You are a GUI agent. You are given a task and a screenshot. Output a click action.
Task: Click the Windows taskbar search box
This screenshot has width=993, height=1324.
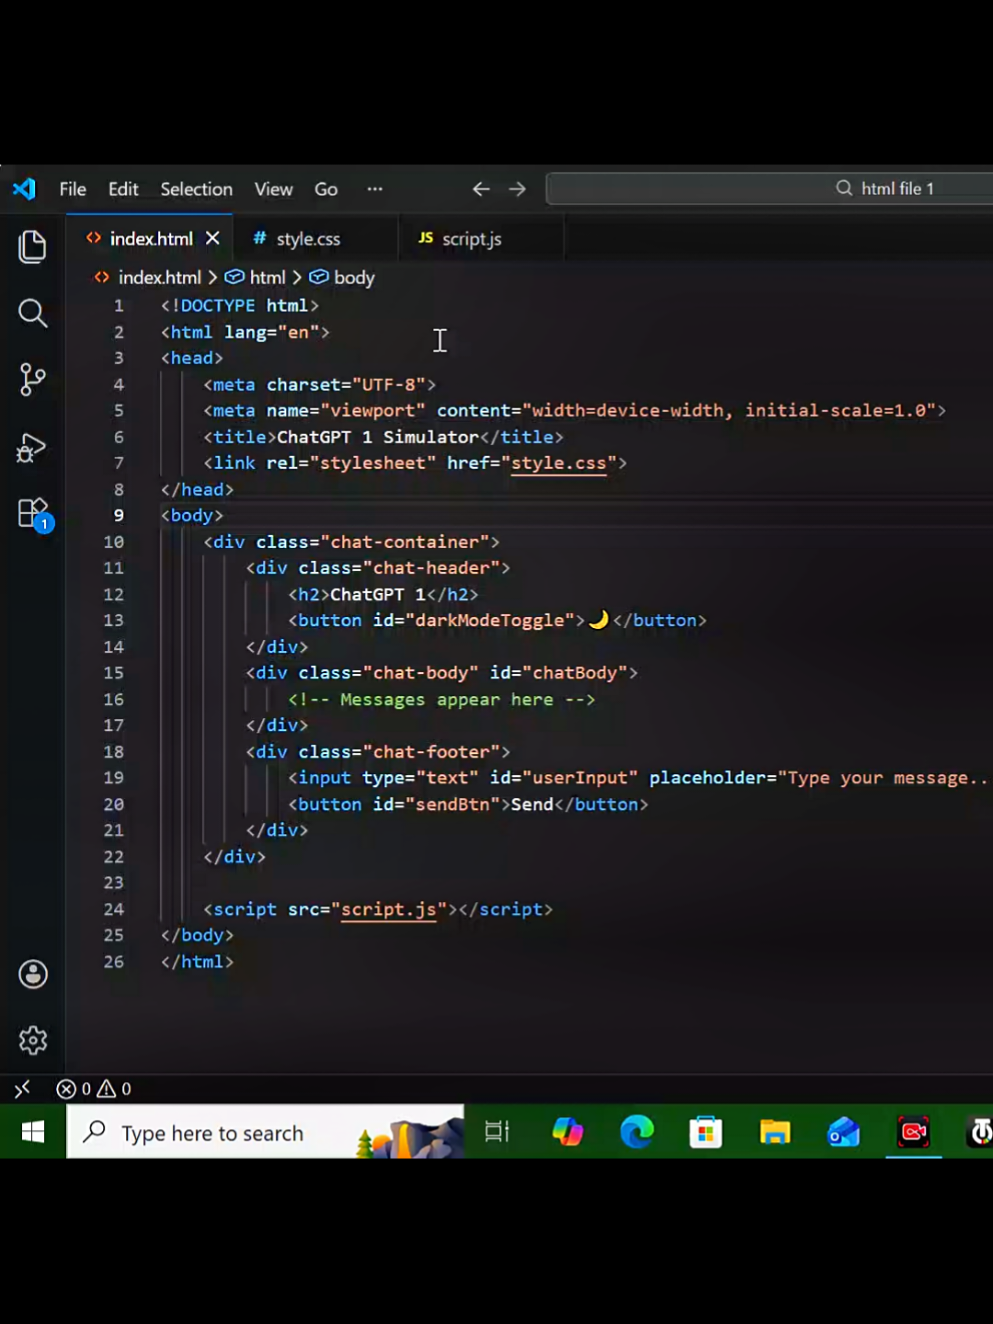point(265,1132)
